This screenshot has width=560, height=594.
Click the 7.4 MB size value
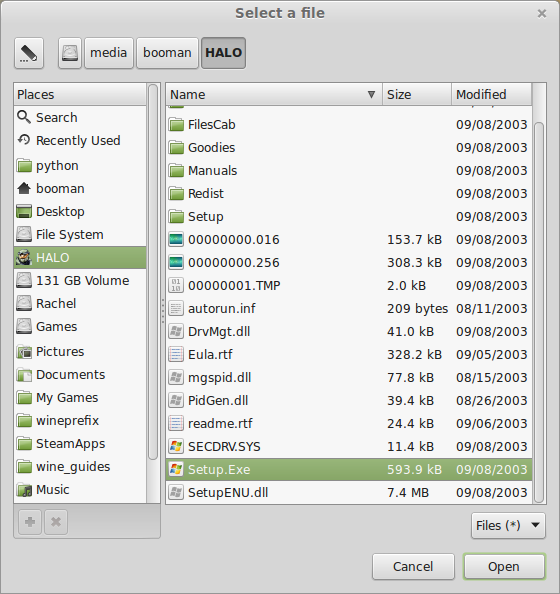tap(408, 492)
